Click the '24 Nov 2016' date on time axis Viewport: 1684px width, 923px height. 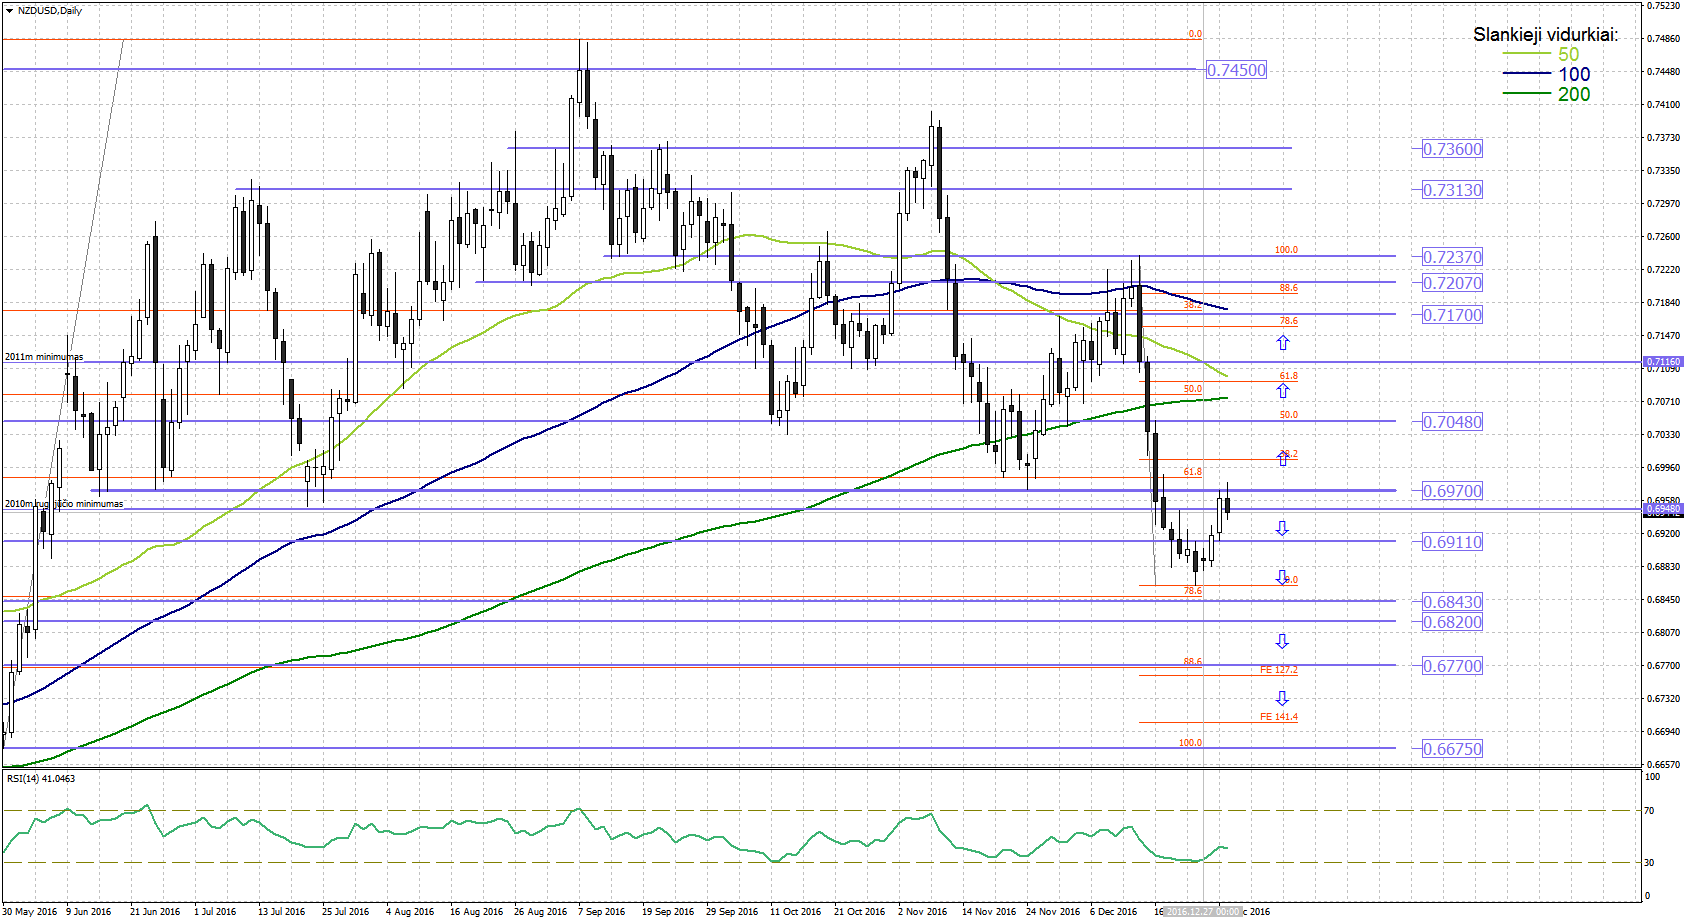[1053, 912]
